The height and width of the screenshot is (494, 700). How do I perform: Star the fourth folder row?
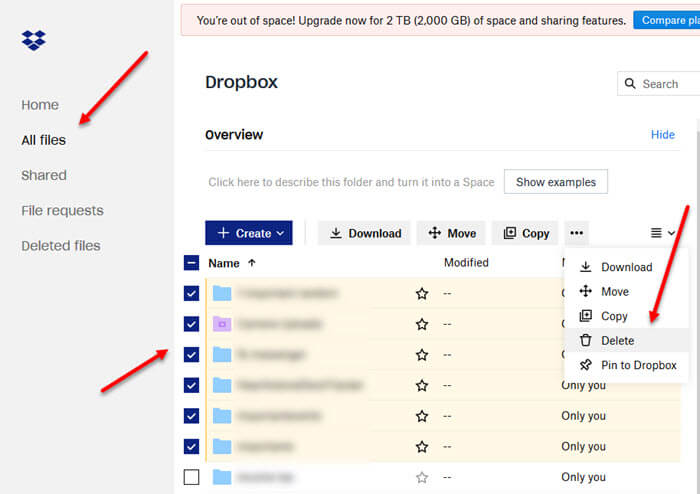coord(422,385)
